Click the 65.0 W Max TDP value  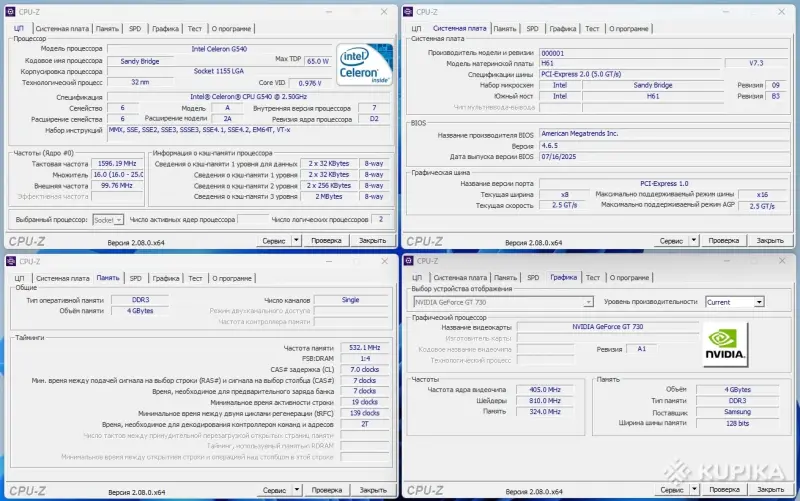(x=318, y=61)
